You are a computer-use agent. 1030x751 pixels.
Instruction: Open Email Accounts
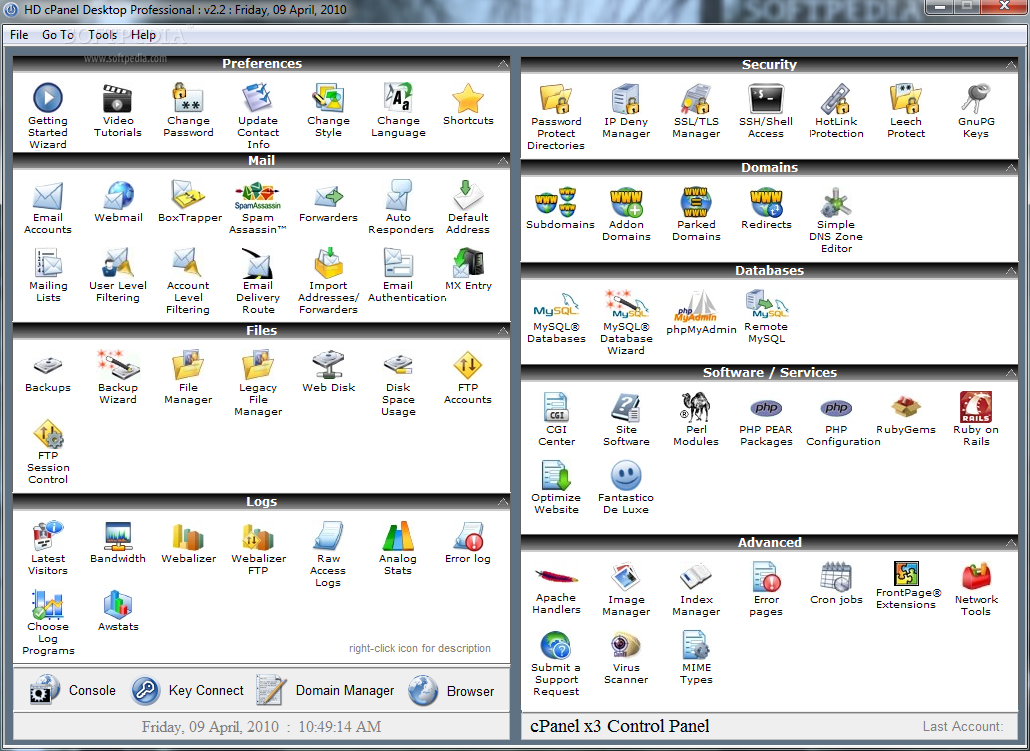(x=48, y=195)
